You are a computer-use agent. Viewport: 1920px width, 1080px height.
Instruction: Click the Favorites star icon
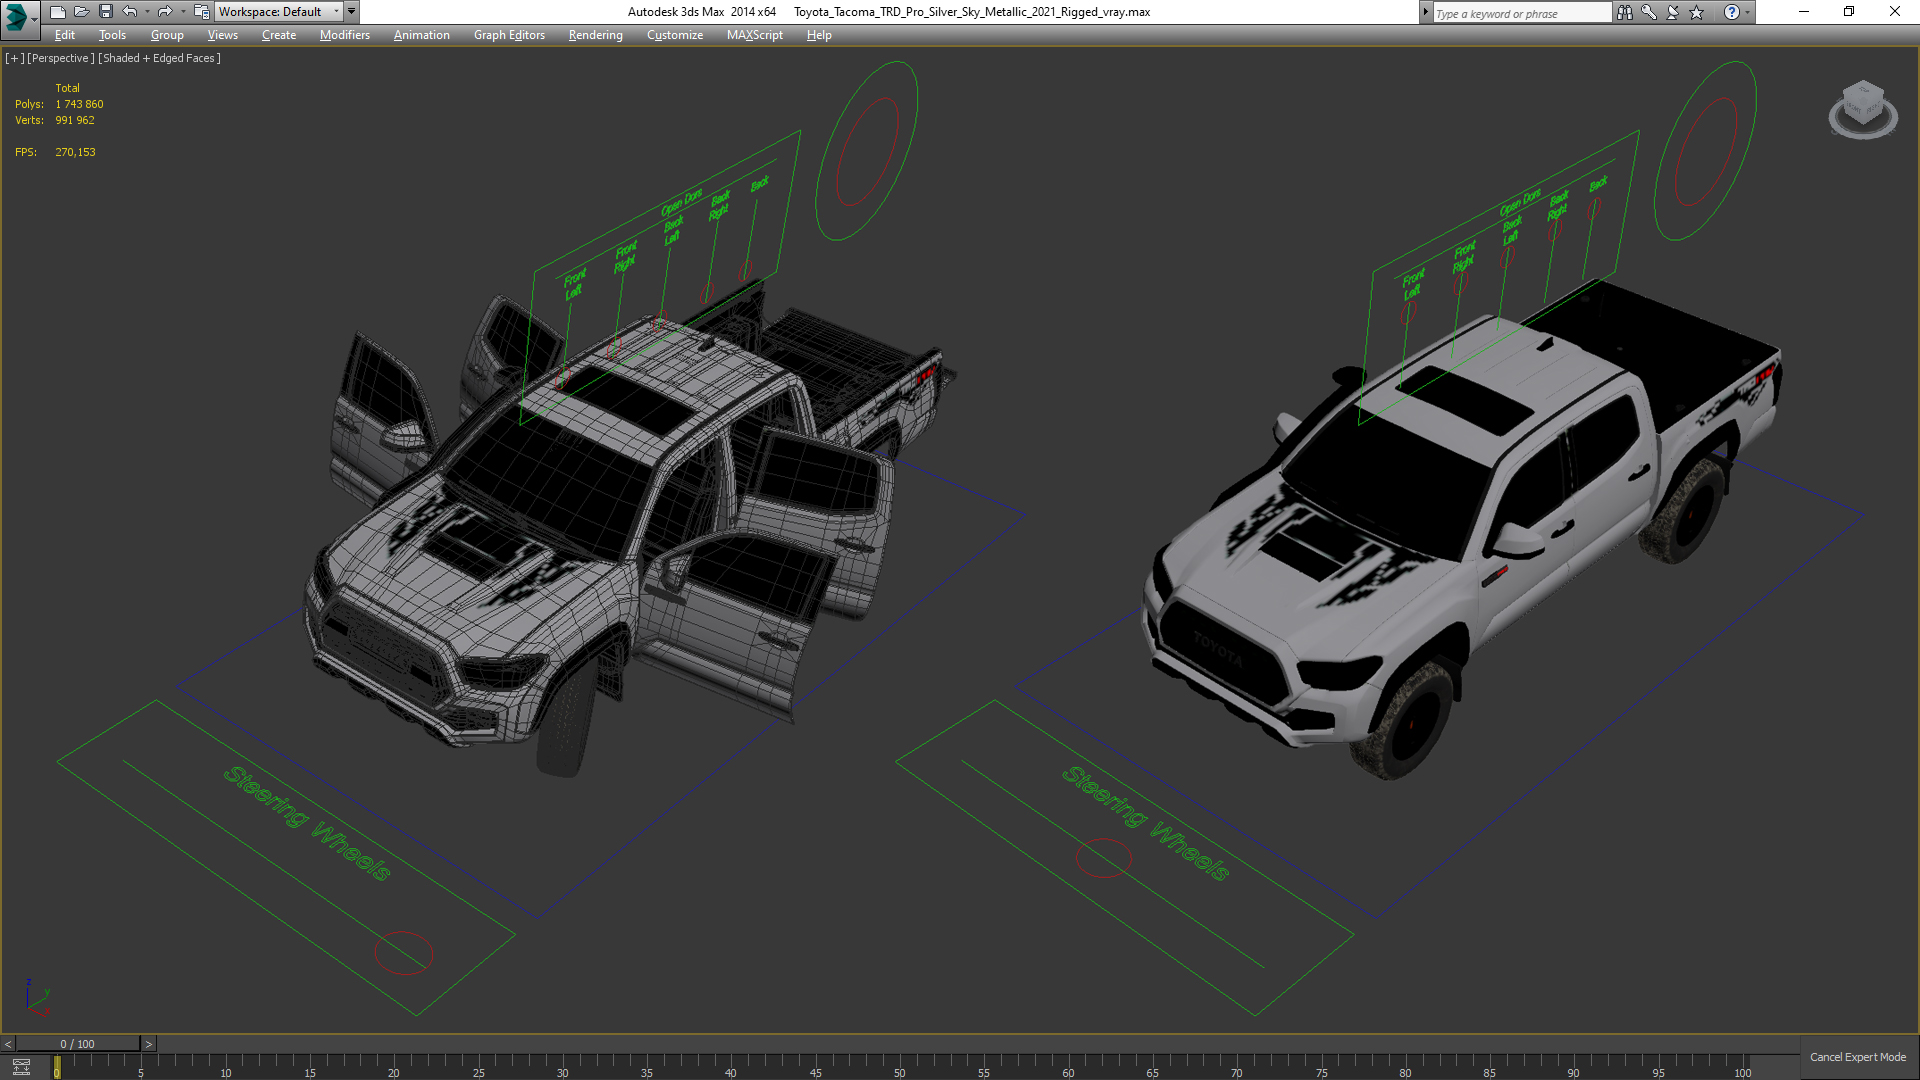(x=1696, y=12)
